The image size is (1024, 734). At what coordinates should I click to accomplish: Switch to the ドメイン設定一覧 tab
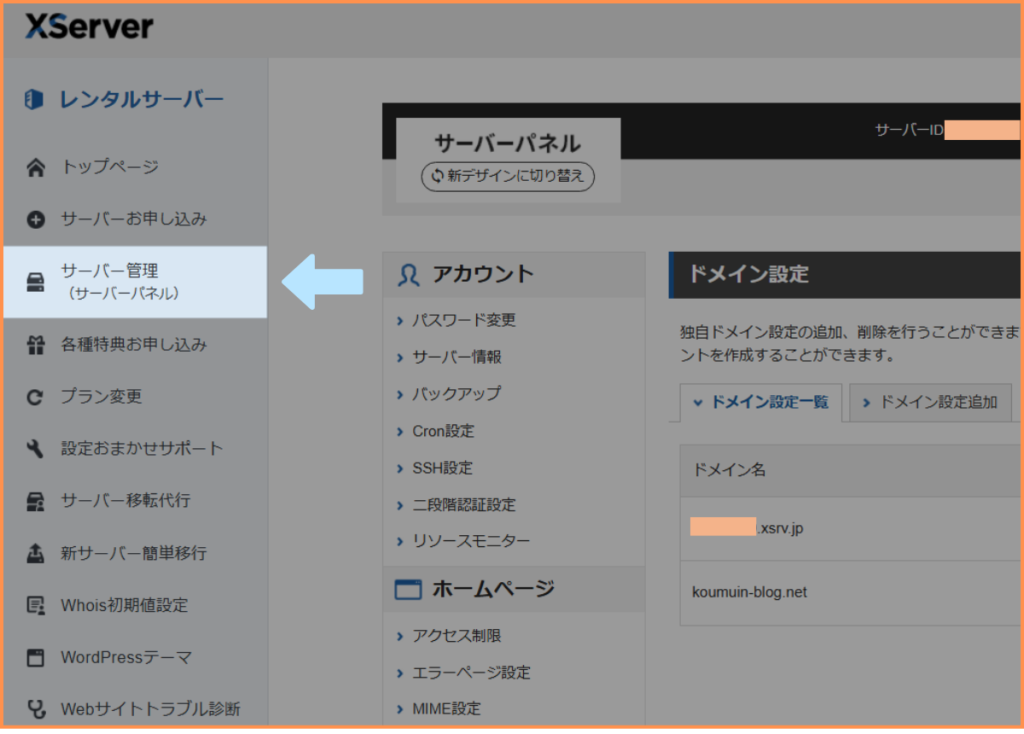(x=761, y=402)
